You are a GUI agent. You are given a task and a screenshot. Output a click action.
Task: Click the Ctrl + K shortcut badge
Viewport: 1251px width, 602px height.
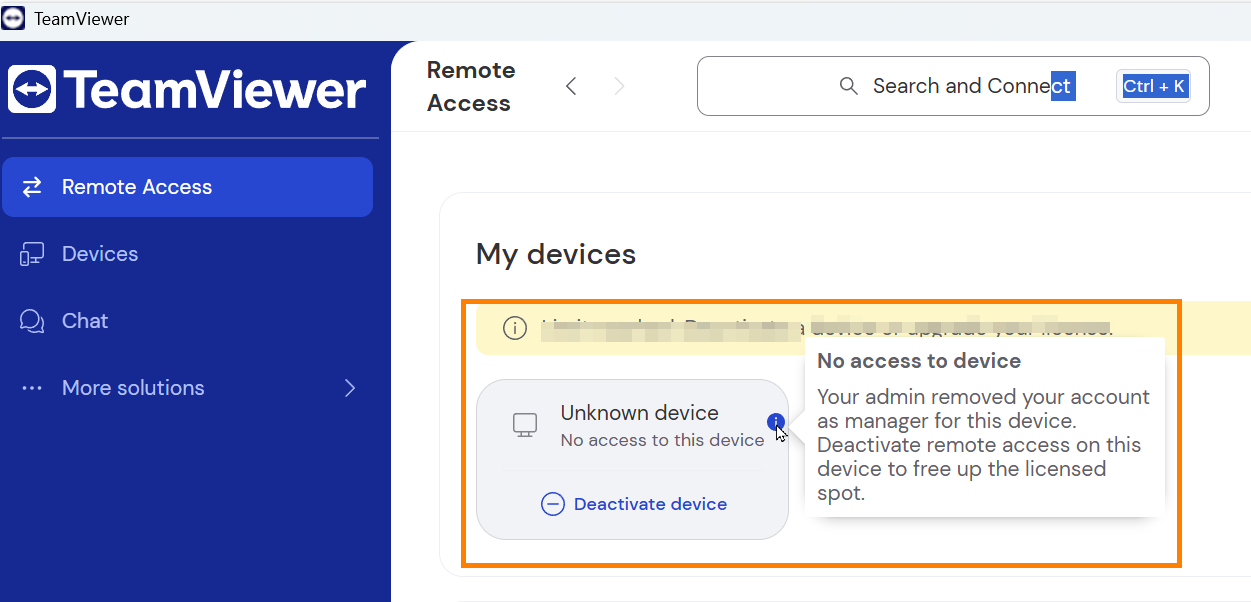(1153, 86)
